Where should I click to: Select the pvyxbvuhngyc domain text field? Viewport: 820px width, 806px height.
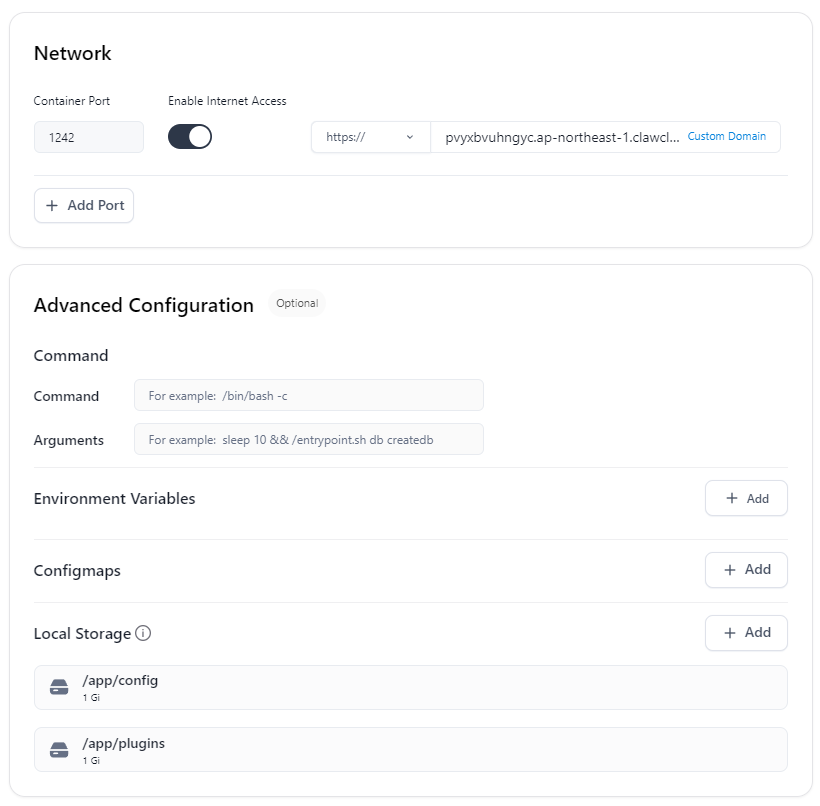point(560,137)
